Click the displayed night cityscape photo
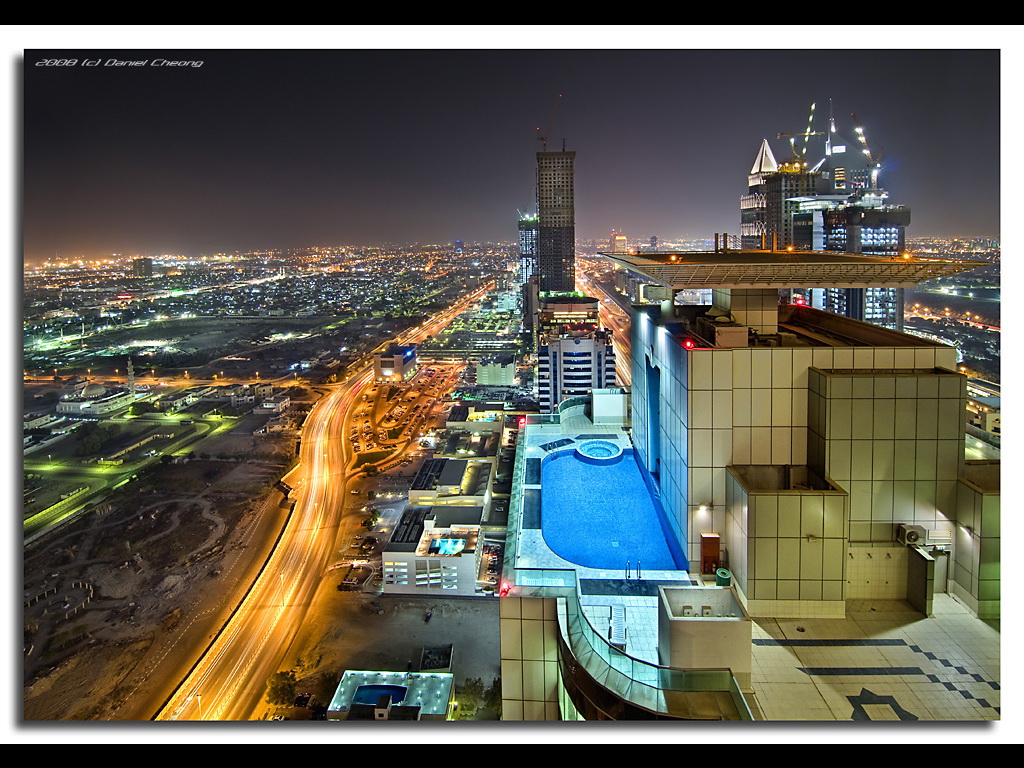The image size is (1024, 768). [512, 385]
